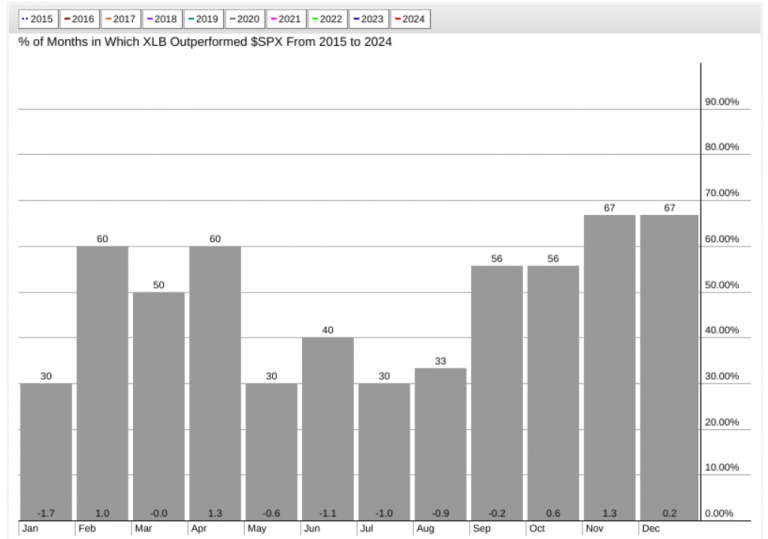Toggle the 2017 legend button
Viewport: 768px width, 539px height.
[120, 19]
